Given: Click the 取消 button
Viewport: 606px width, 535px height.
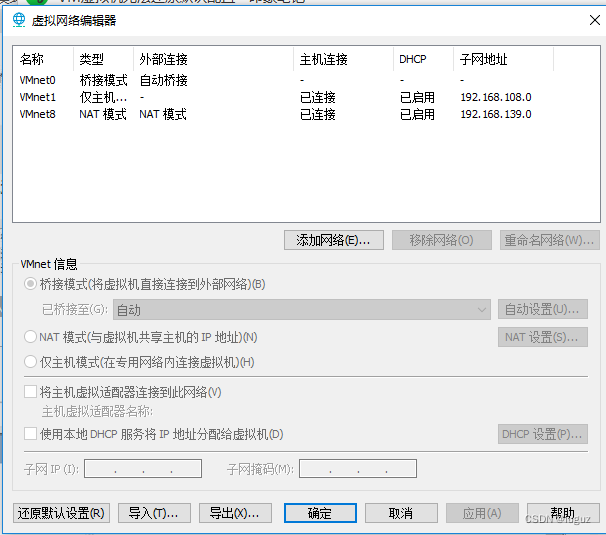Looking at the screenshot, I should 401,513.
